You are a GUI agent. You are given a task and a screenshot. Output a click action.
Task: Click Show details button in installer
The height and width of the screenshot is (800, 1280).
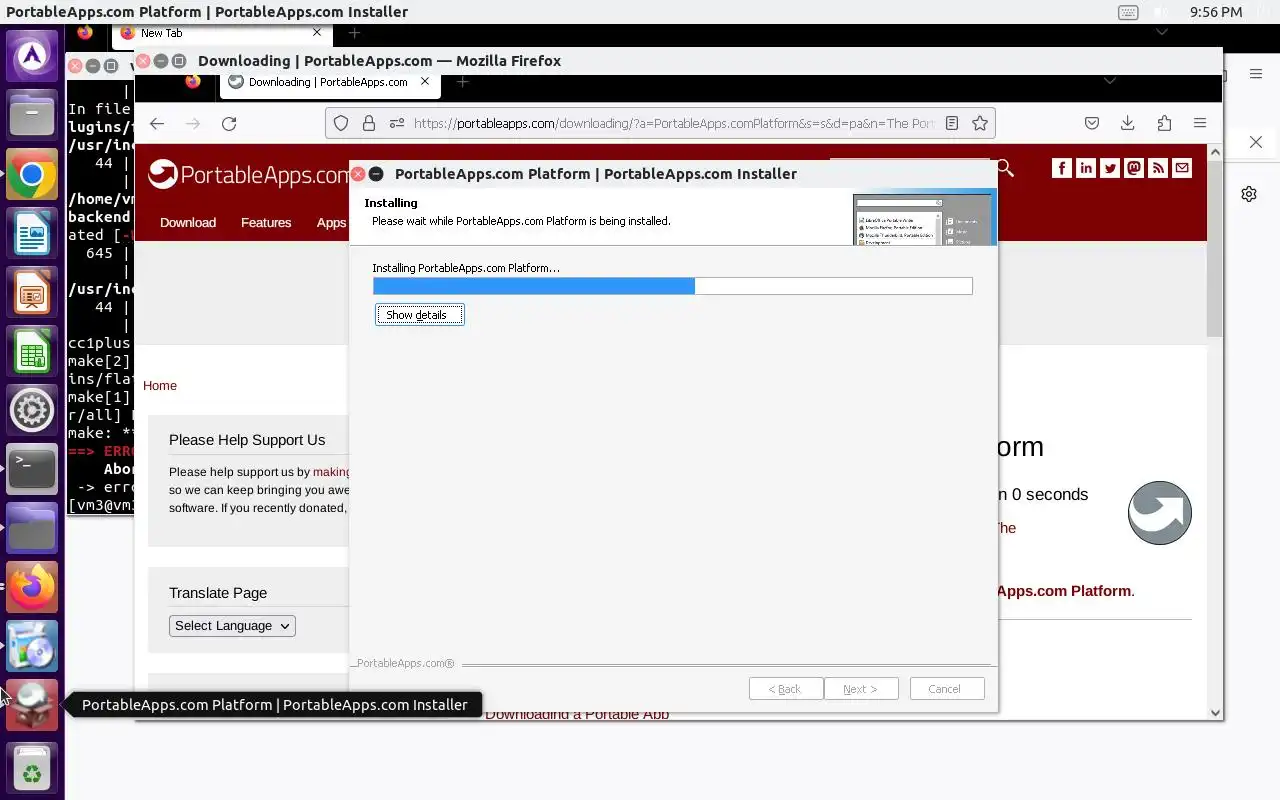pos(420,315)
